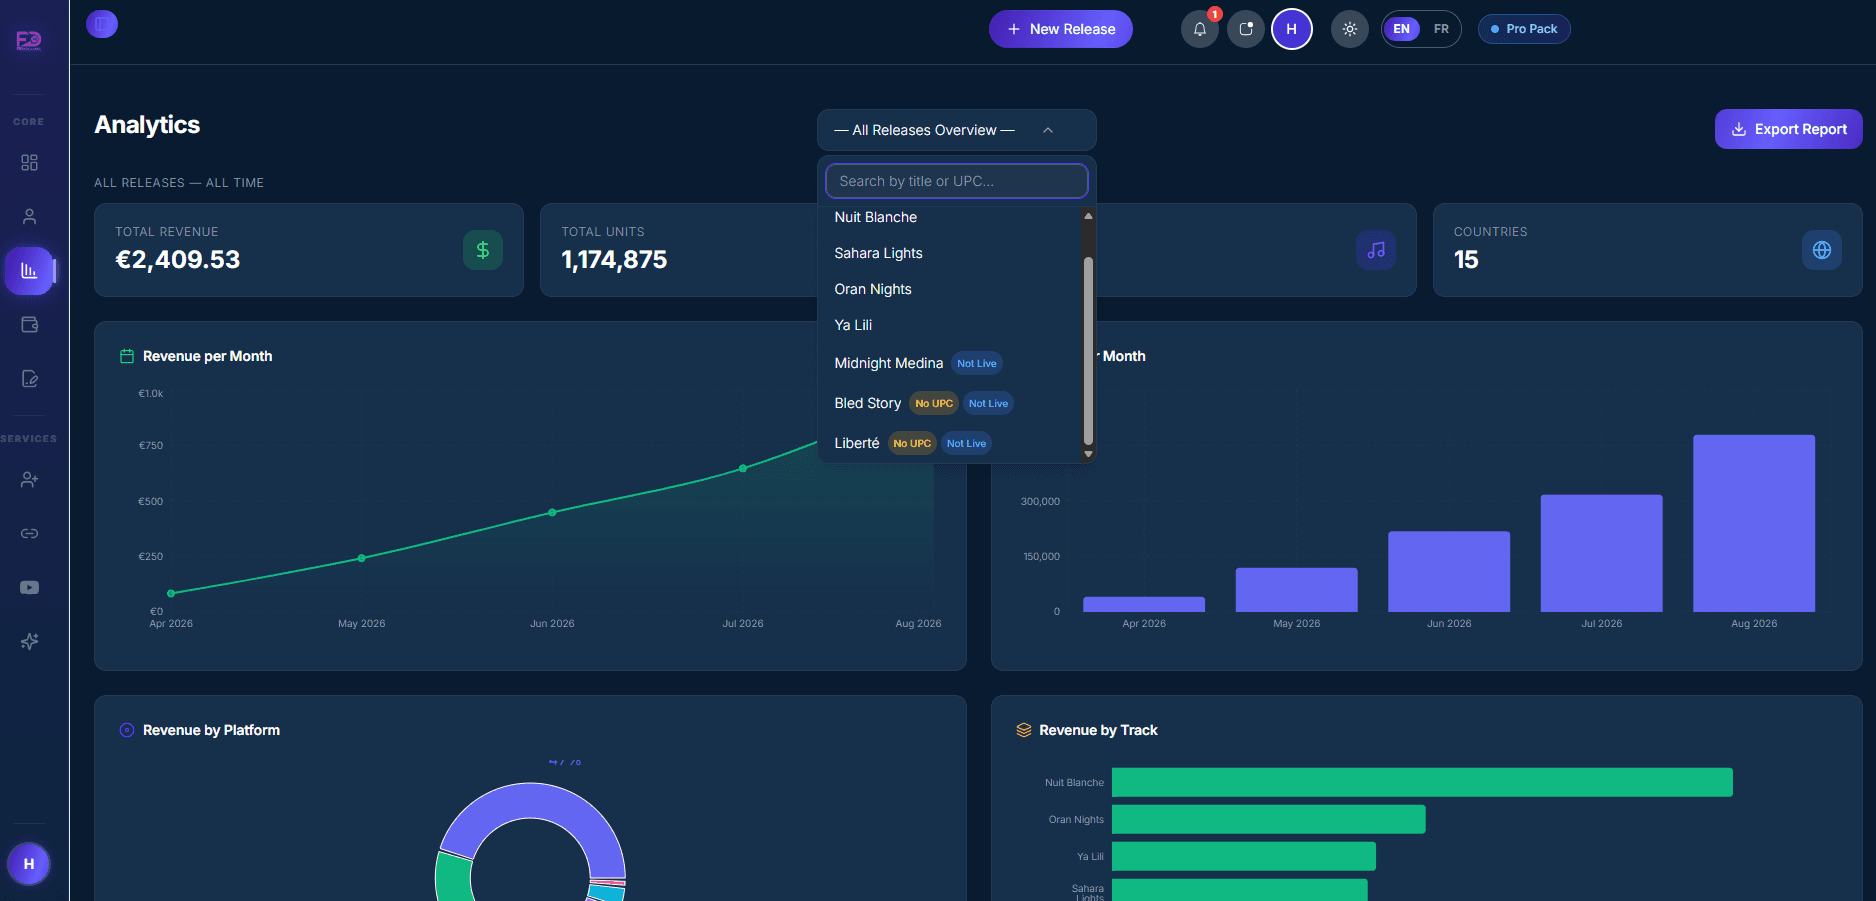1876x901 pixels.
Task: Open the add-user icon under Services
Action: point(29,480)
